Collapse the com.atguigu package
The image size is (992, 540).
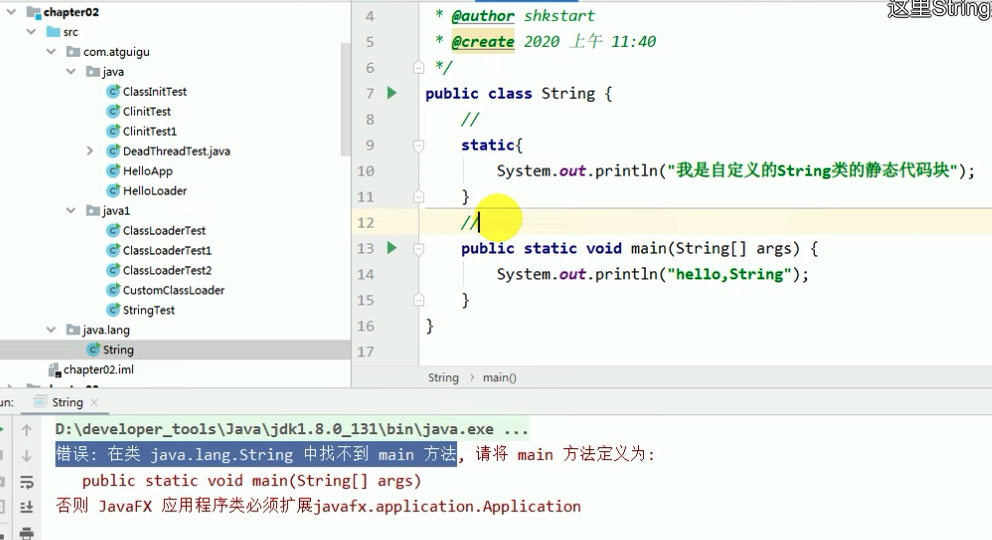coord(51,52)
